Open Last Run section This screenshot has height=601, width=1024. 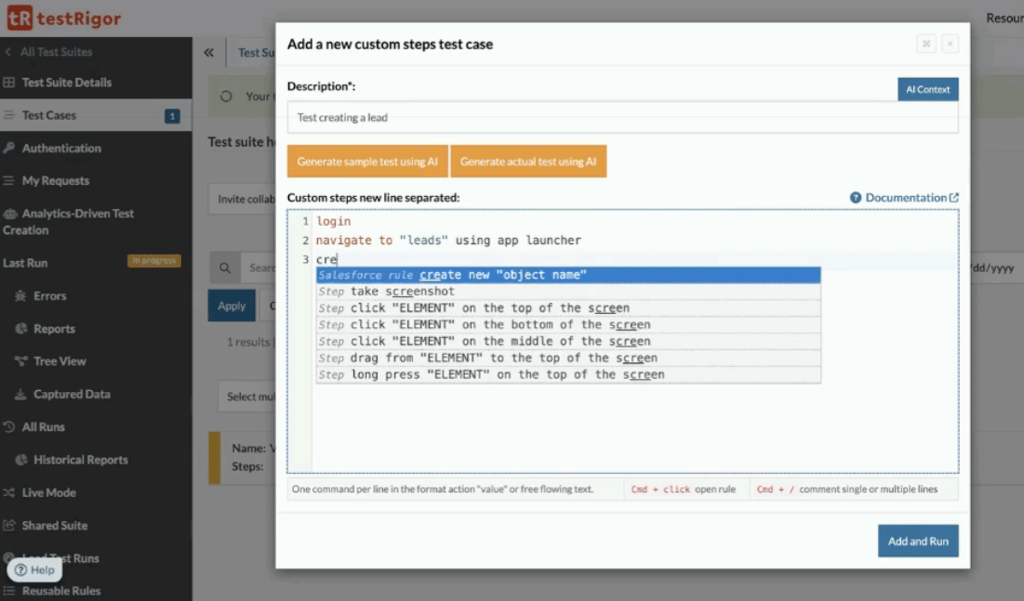pyautogui.click(x=25, y=263)
